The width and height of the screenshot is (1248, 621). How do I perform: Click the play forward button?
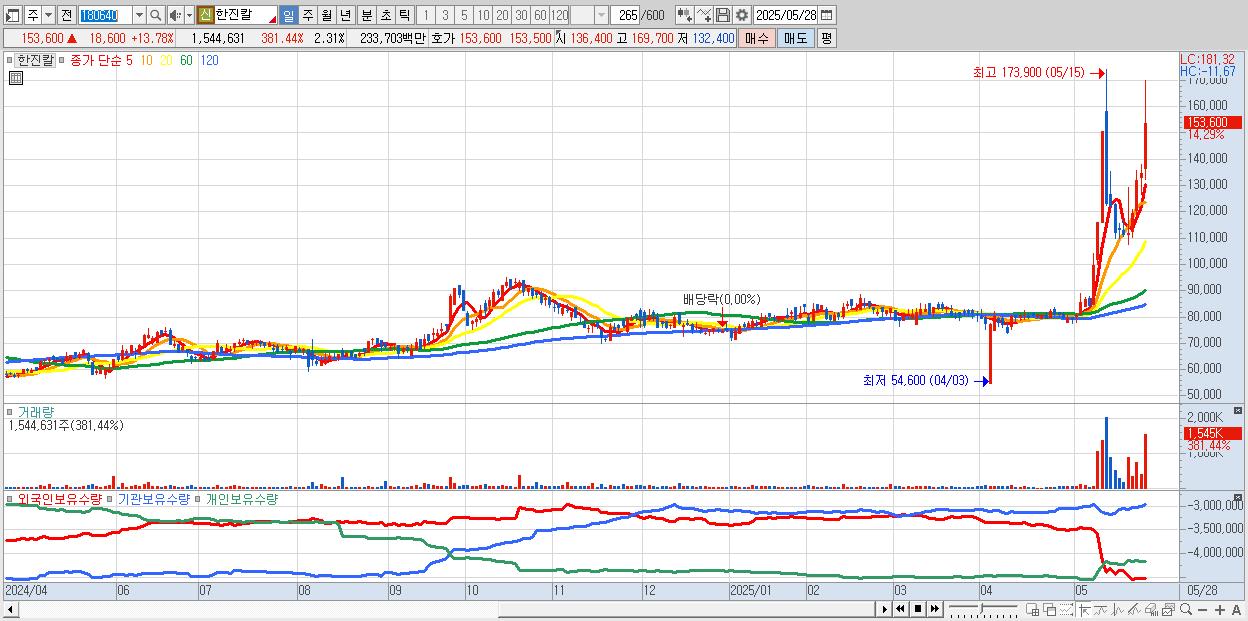point(885,609)
